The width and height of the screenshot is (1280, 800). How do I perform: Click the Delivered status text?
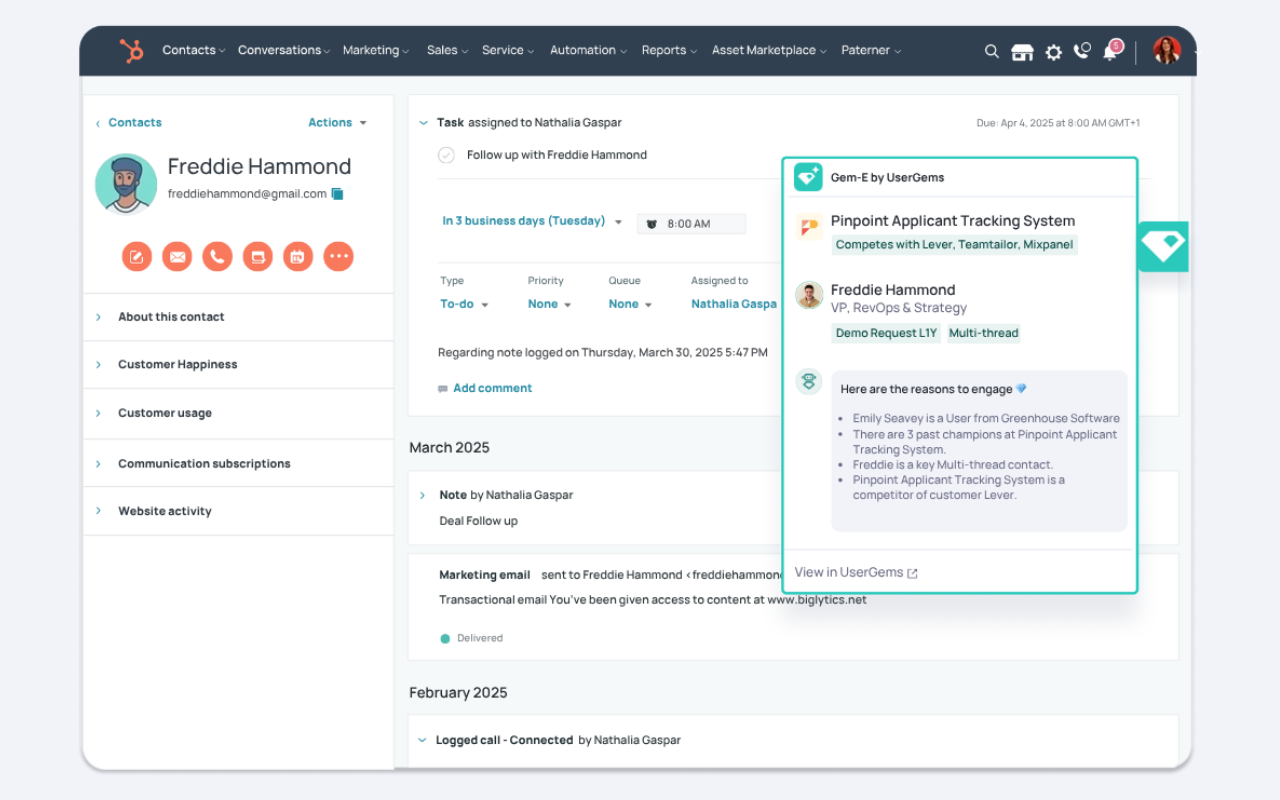[480, 638]
